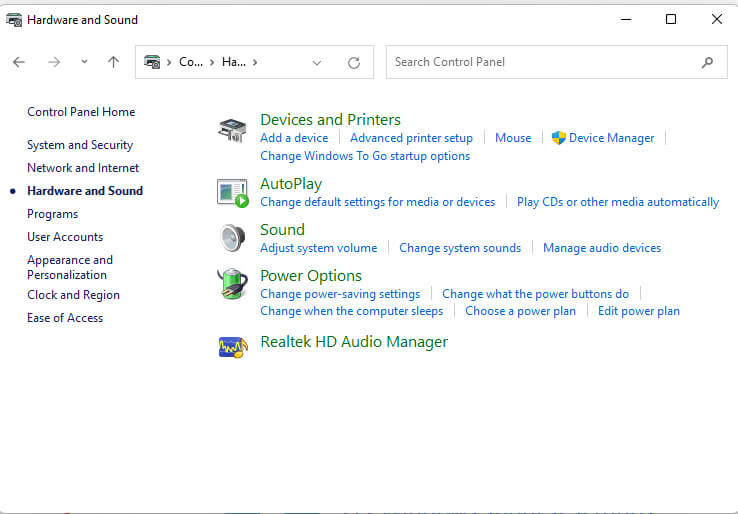Image resolution: width=738 pixels, height=514 pixels.
Task: Open the Realtek HD Audio Manager icon
Action: (x=233, y=346)
